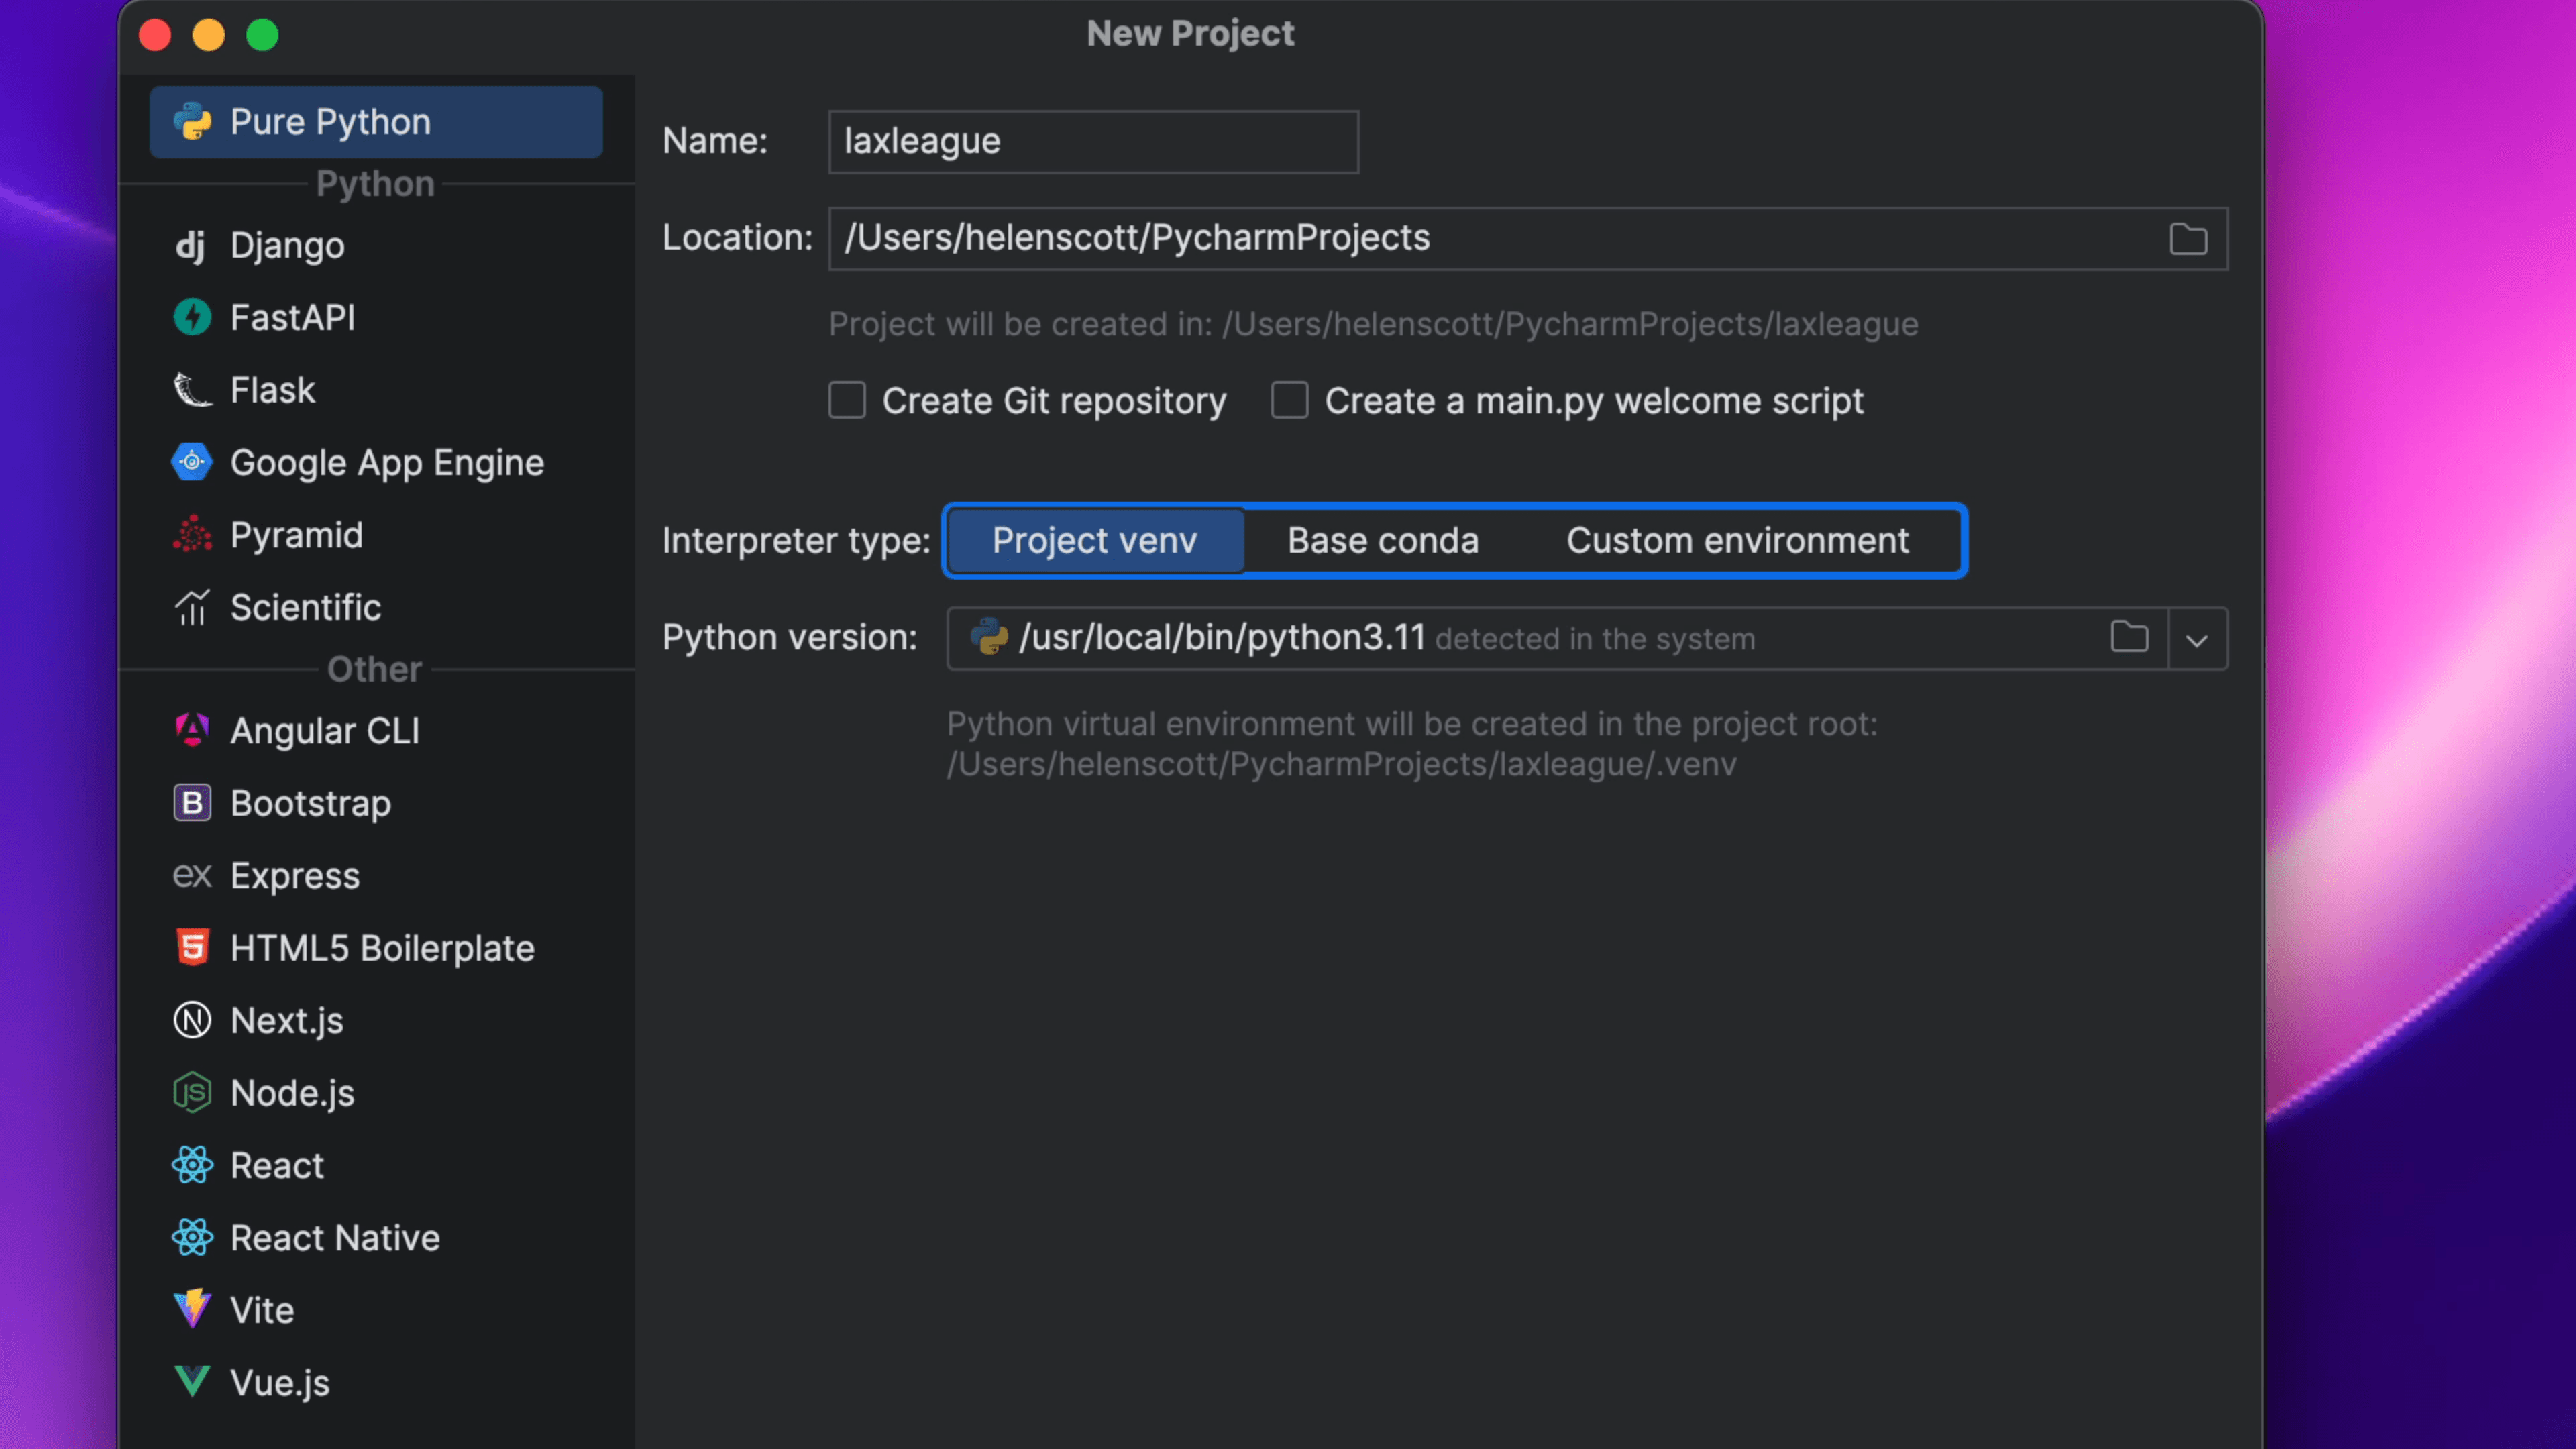The height and width of the screenshot is (1449, 2576).
Task: Click the Name field containing laxleague
Action: click(1092, 142)
